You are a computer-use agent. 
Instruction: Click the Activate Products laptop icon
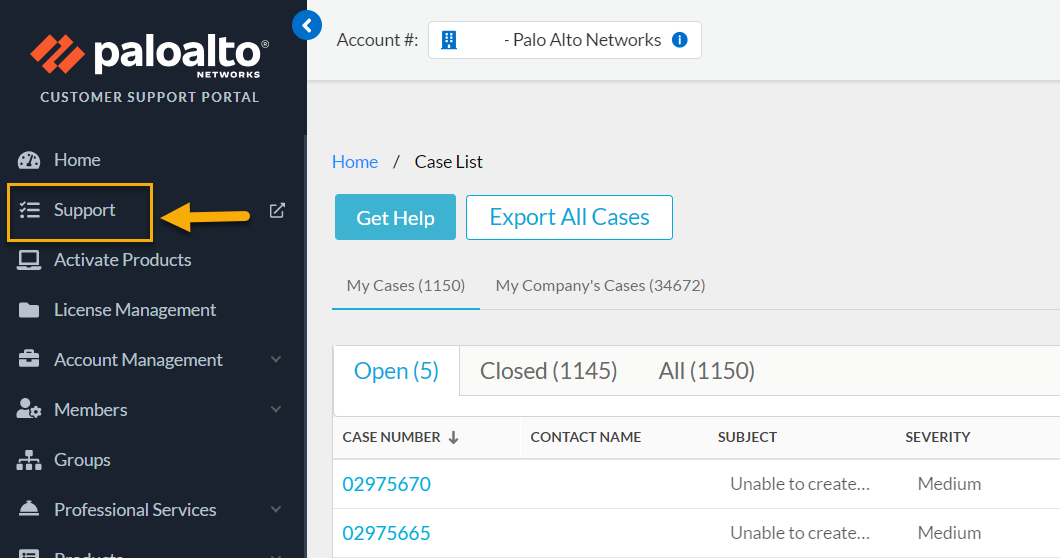click(29, 260)
